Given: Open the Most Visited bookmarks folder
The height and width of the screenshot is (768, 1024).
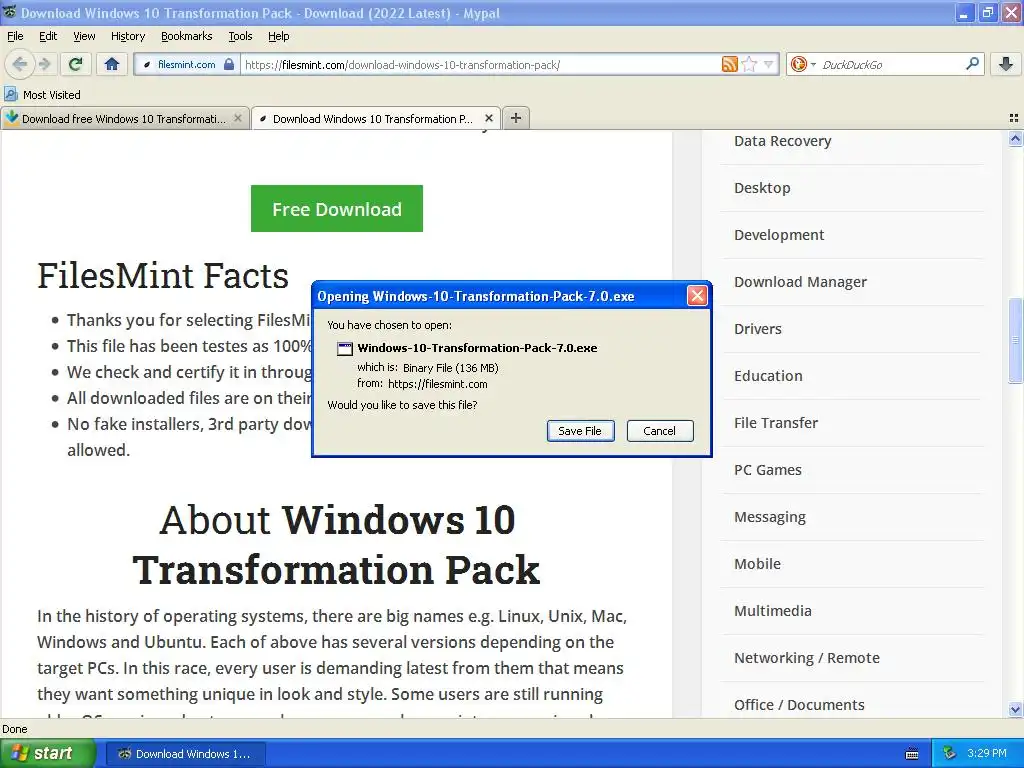Looking at the screenshot, I should tap(43, 95).
